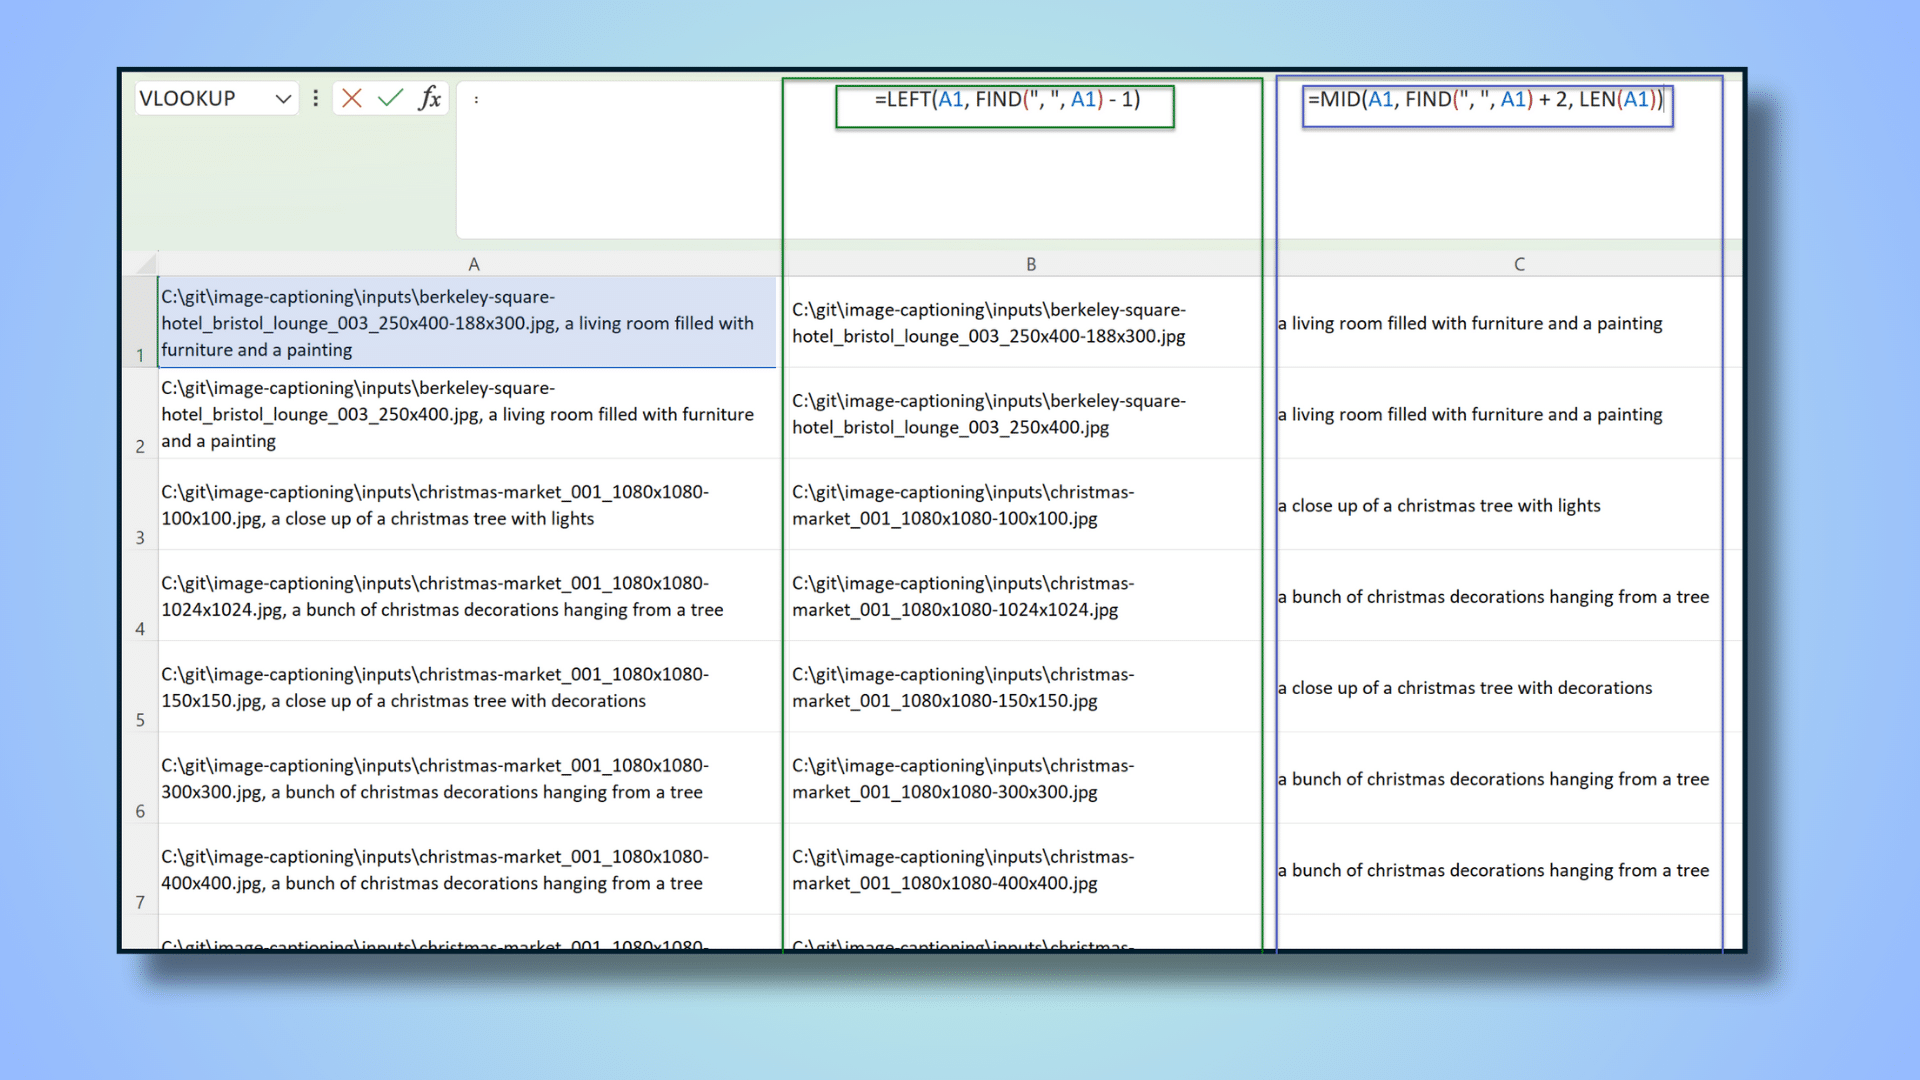The width and height of the screenshot is (1920, 1080).
Task: Click the LEFT formula in column B
Action: pyautogui.click(x=1005, y=100)
